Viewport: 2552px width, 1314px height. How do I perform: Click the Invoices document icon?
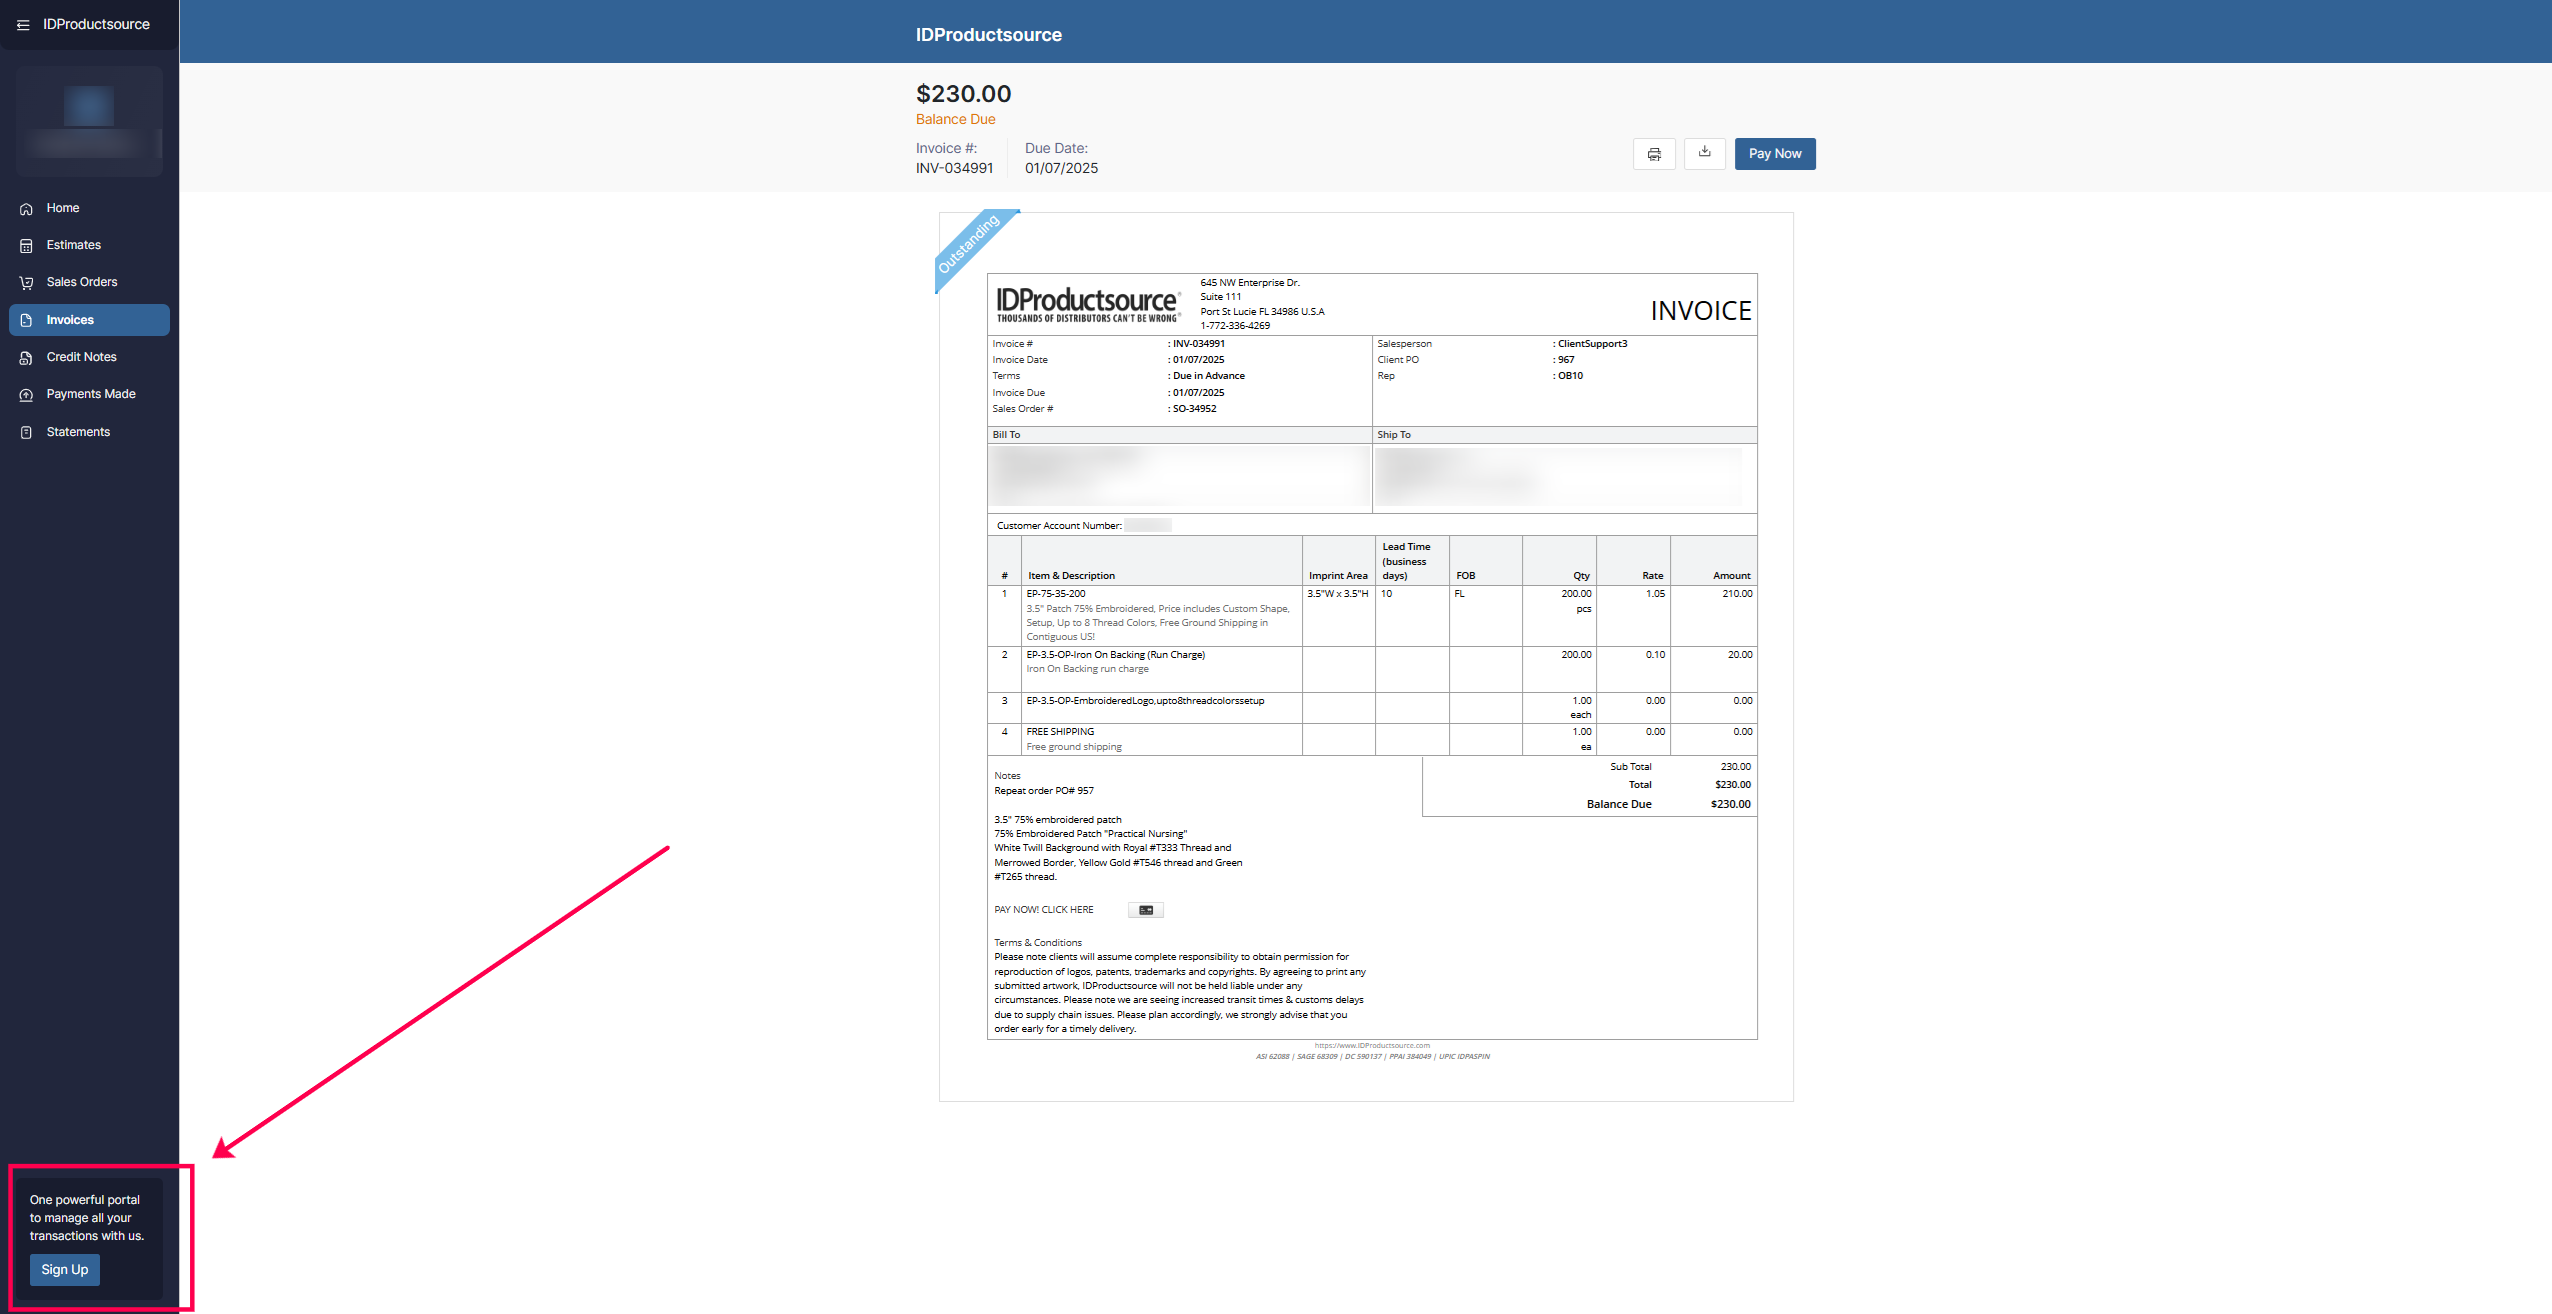tap(27, 320)
